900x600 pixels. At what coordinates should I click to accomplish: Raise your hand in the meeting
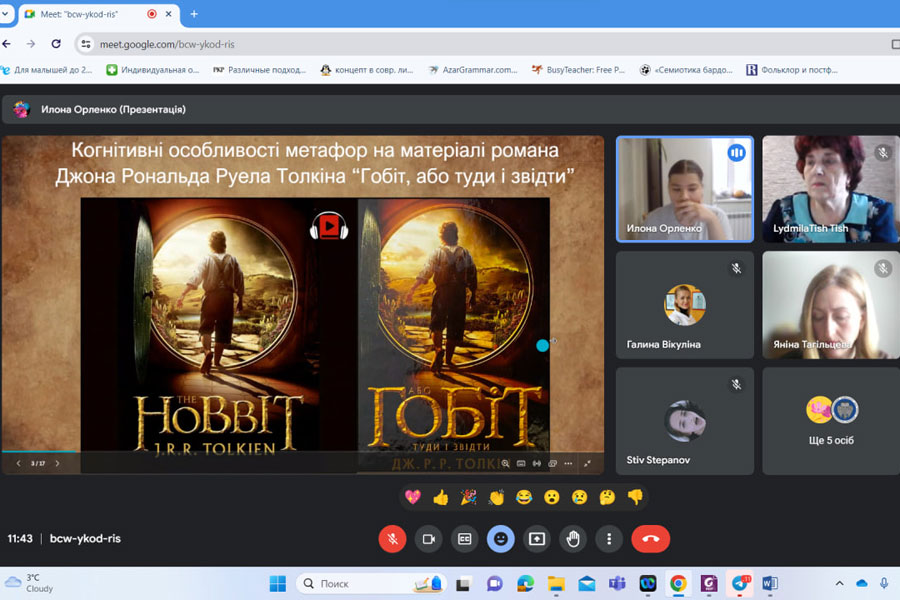pos(573,539)
